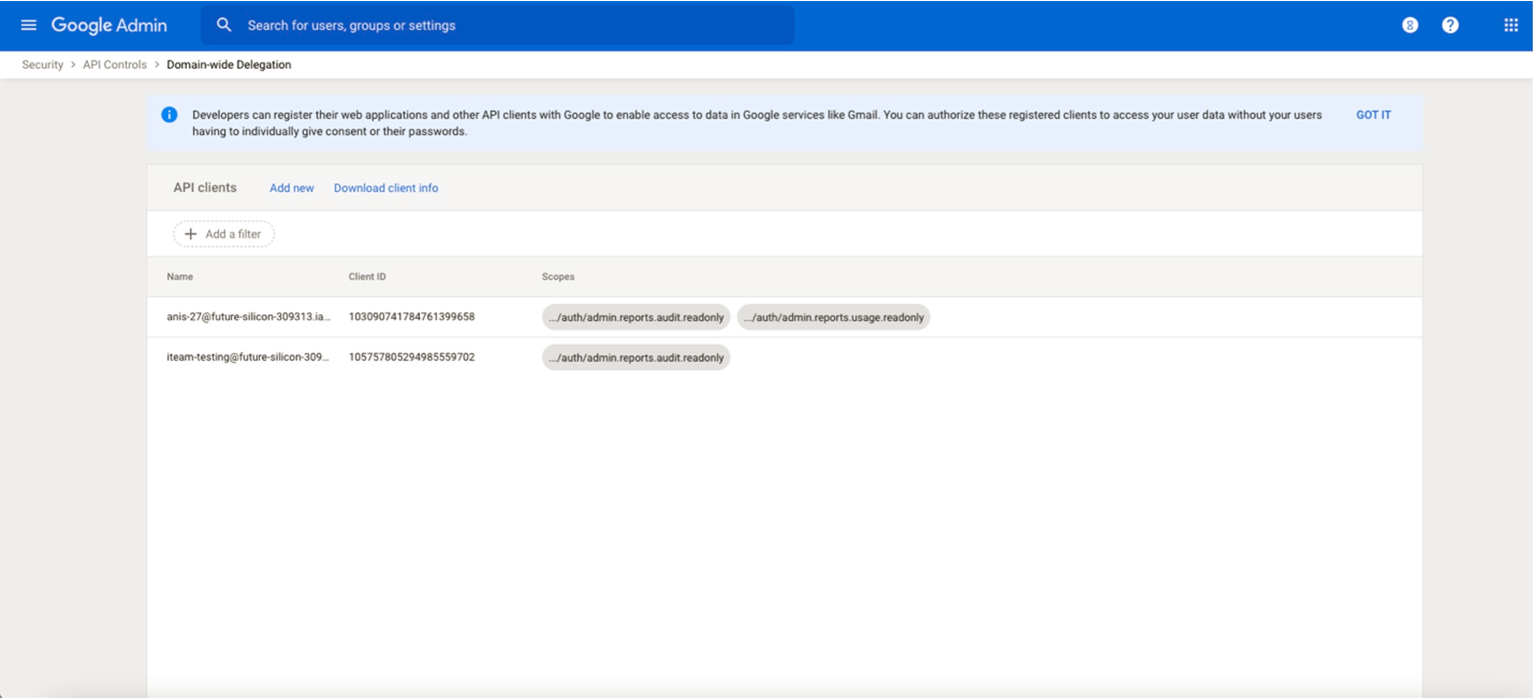This screenshot has width=1534, height=699.
Task: Select the anis-27 API client row
Action: pyautogui.click(x=248, y=317)
